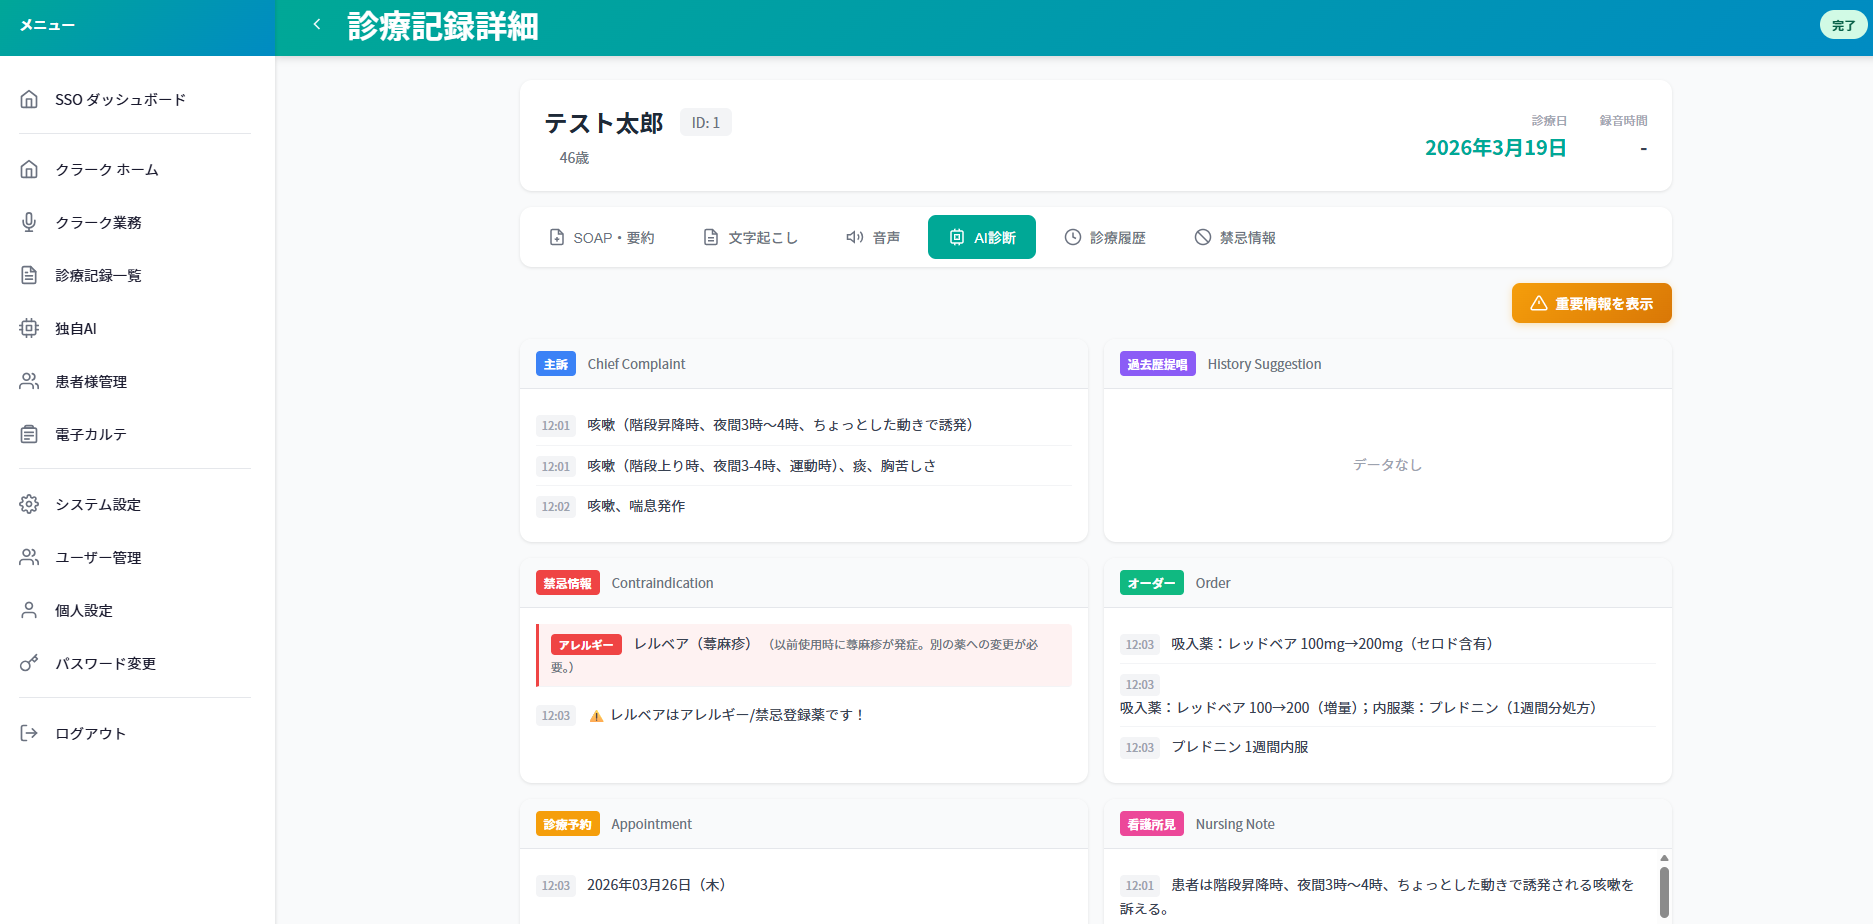Click the SSO ダッシュボード home icon
This screenshot has width=1873, height=924.
[29, 98]
